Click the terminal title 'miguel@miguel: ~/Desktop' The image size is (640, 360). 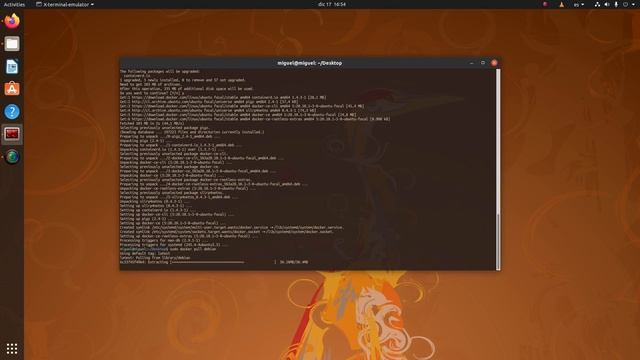tap(309, 63)
